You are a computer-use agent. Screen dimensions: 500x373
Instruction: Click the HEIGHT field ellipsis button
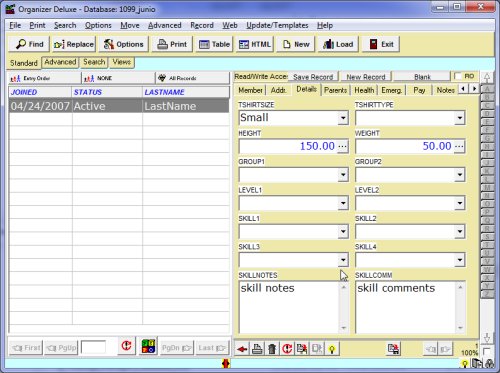click(343, 146)
